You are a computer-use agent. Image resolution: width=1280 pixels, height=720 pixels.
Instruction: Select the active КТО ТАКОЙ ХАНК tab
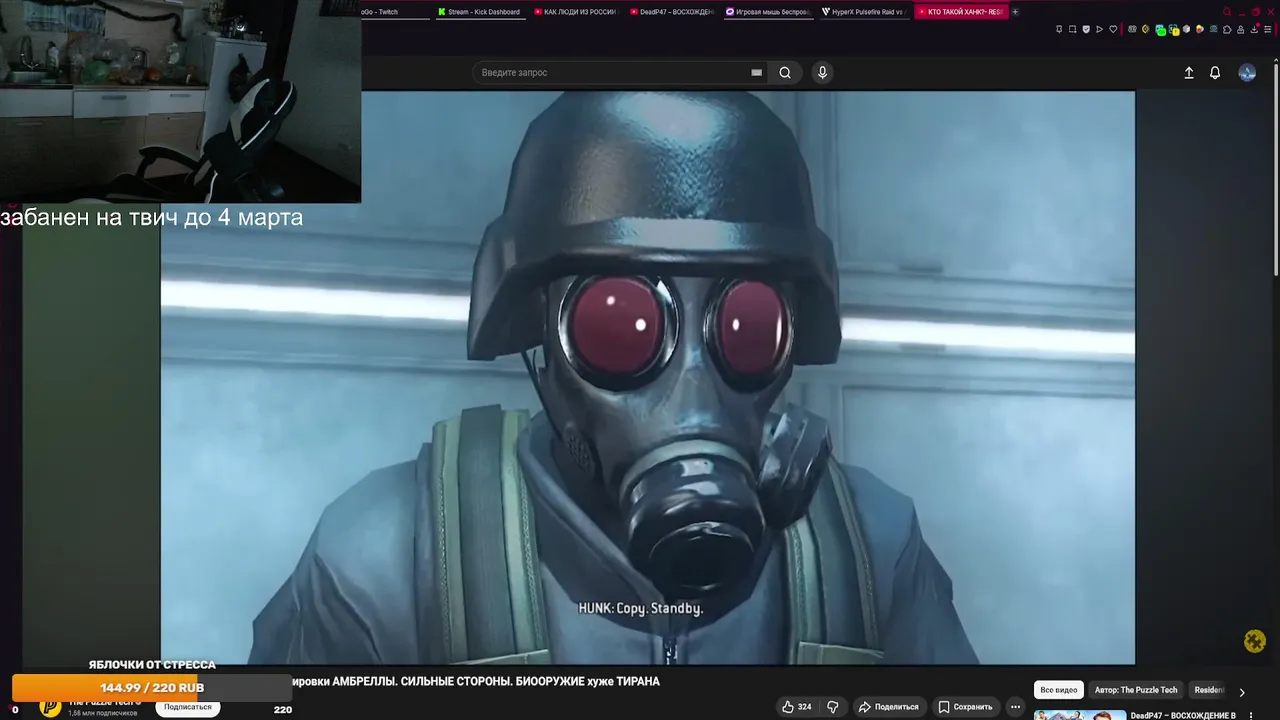[960, 12]
